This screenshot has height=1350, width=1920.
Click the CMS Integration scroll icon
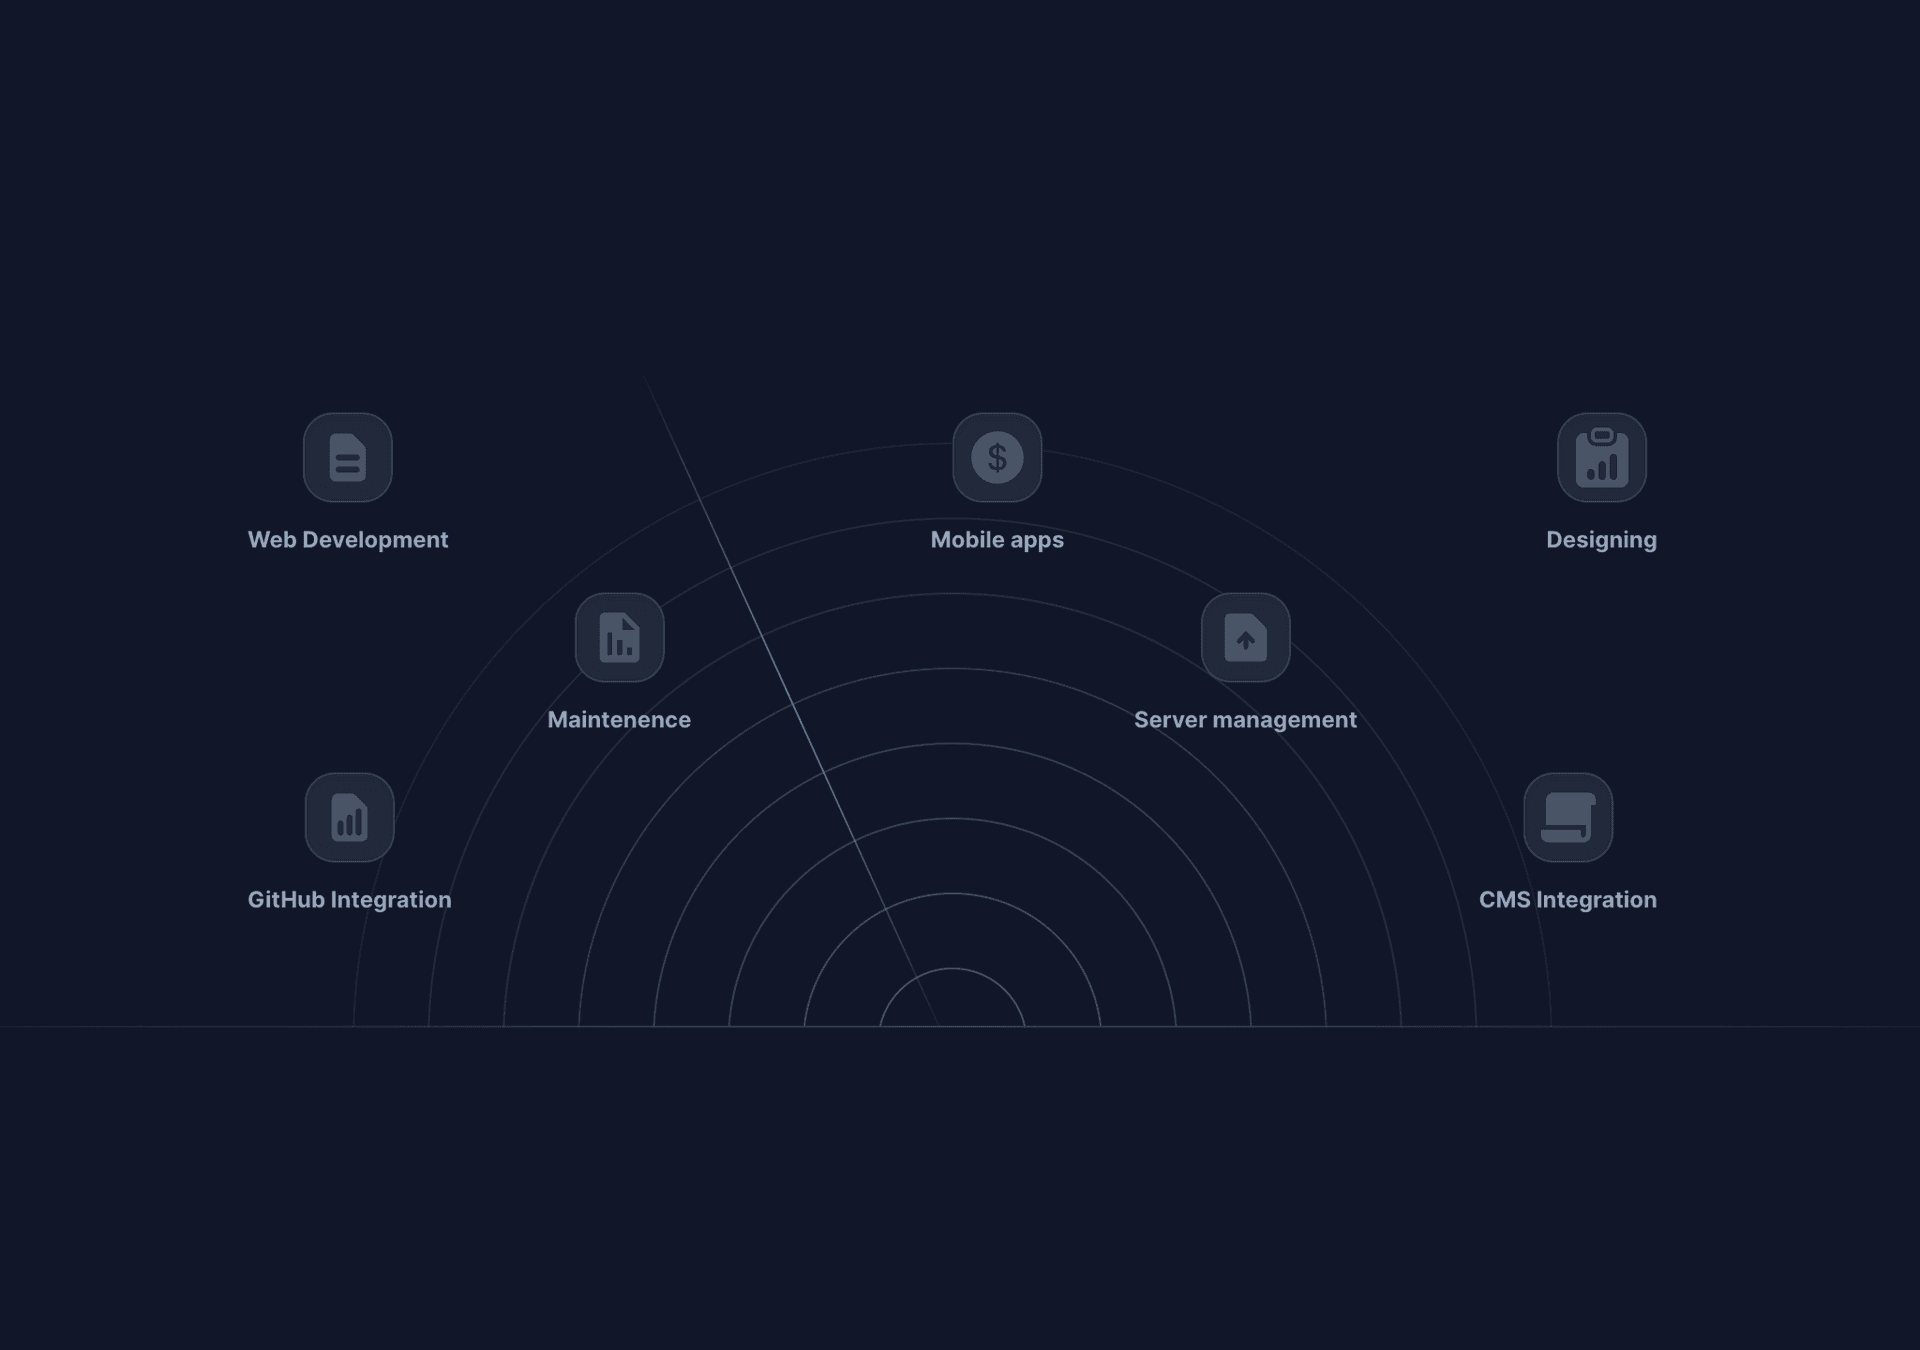tap(1568, 817)
